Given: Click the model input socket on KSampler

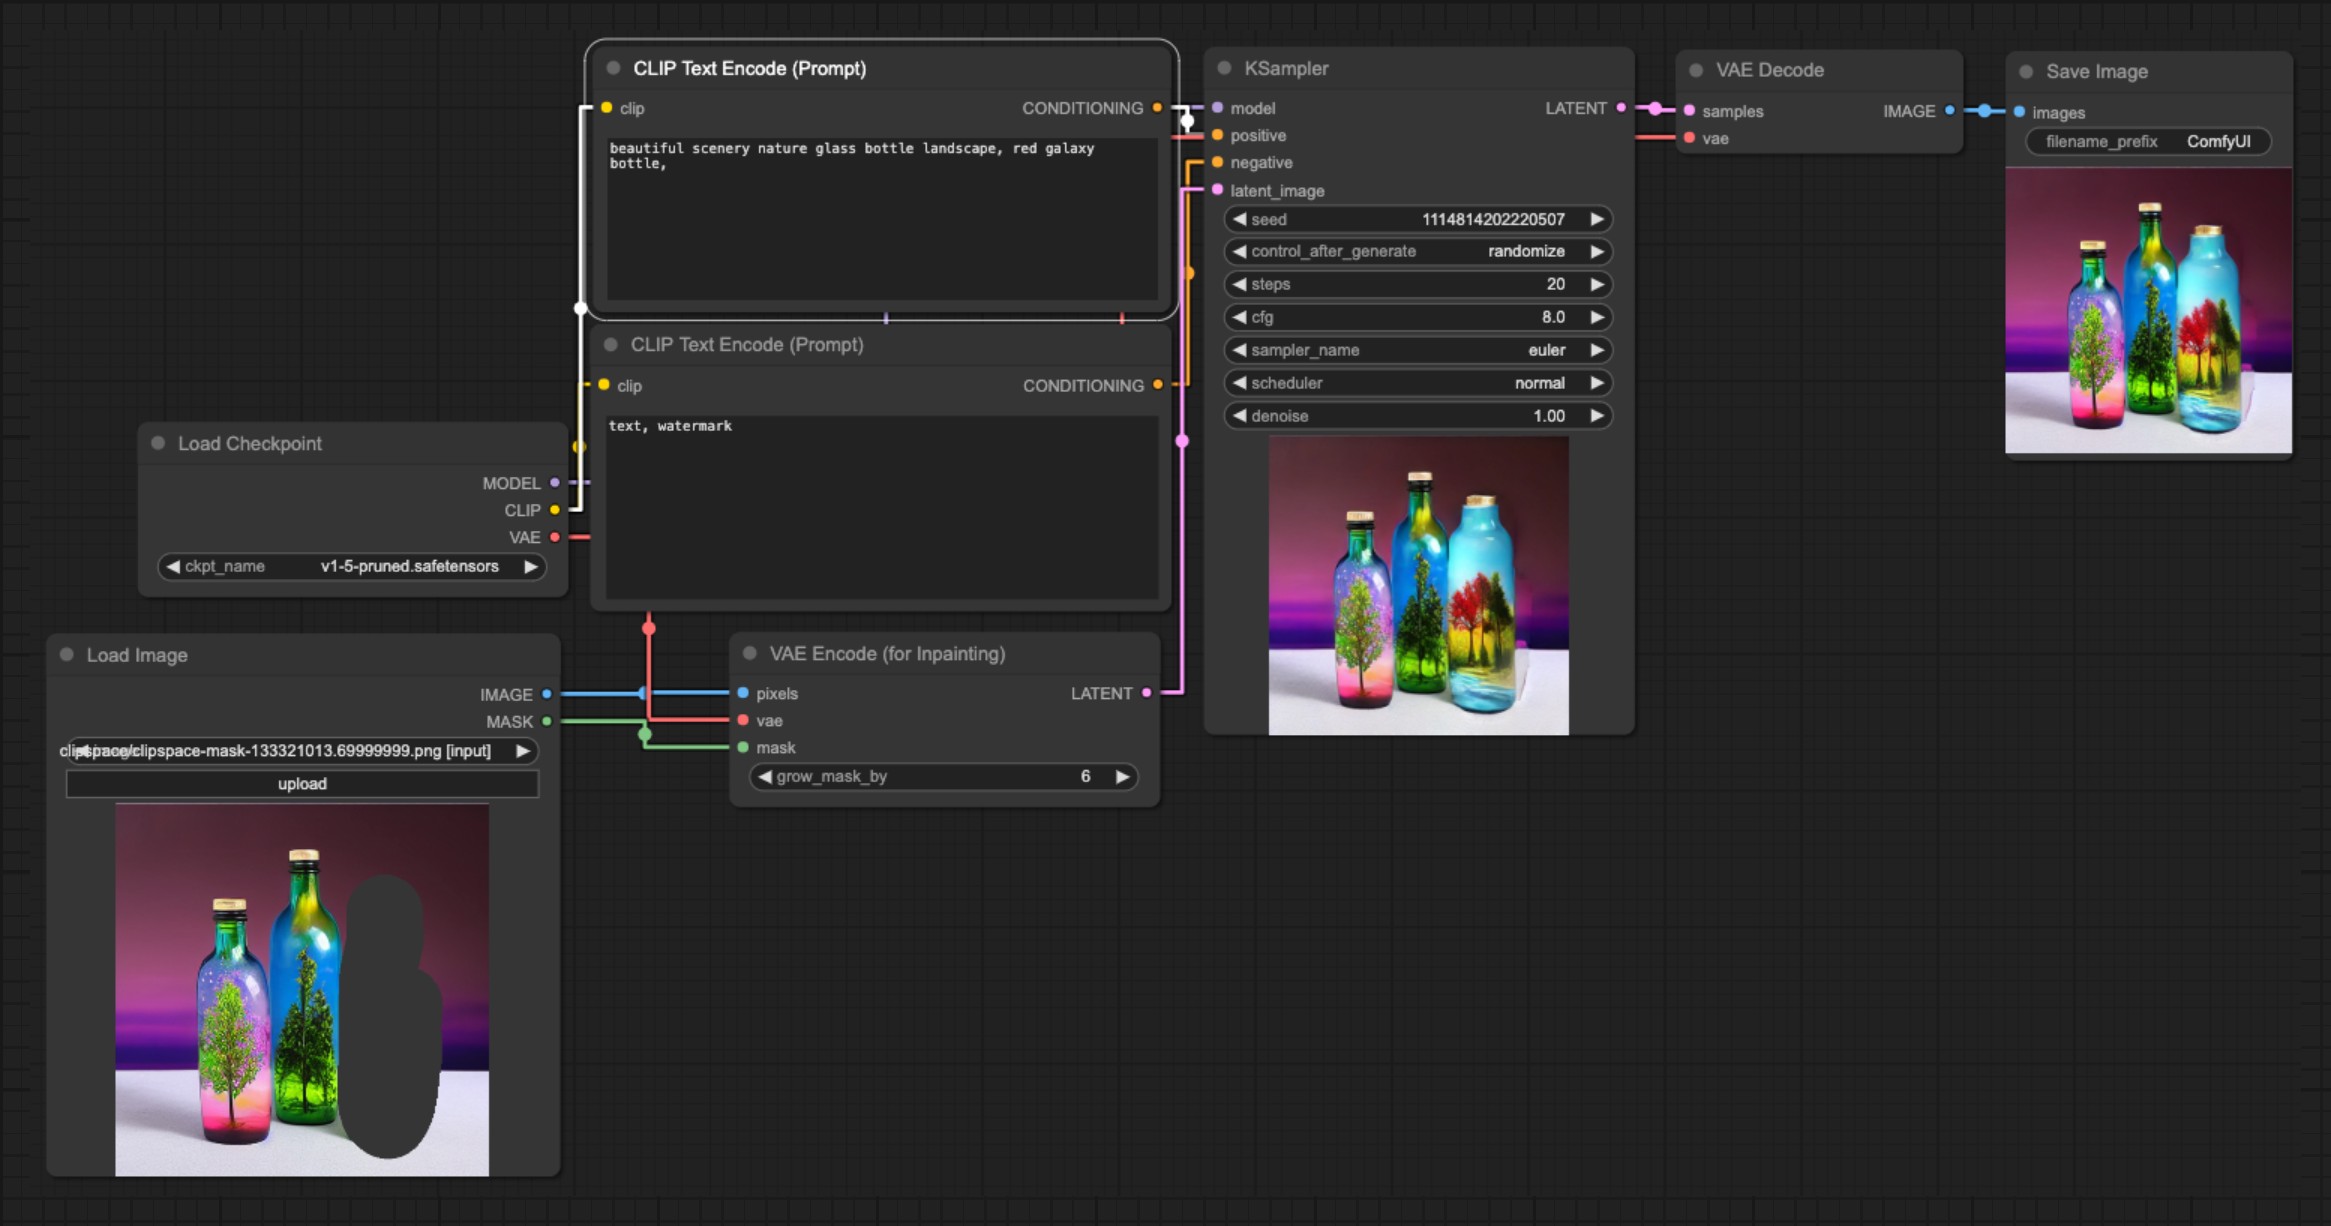Looking at the screenshot, I should (1217, 107).
